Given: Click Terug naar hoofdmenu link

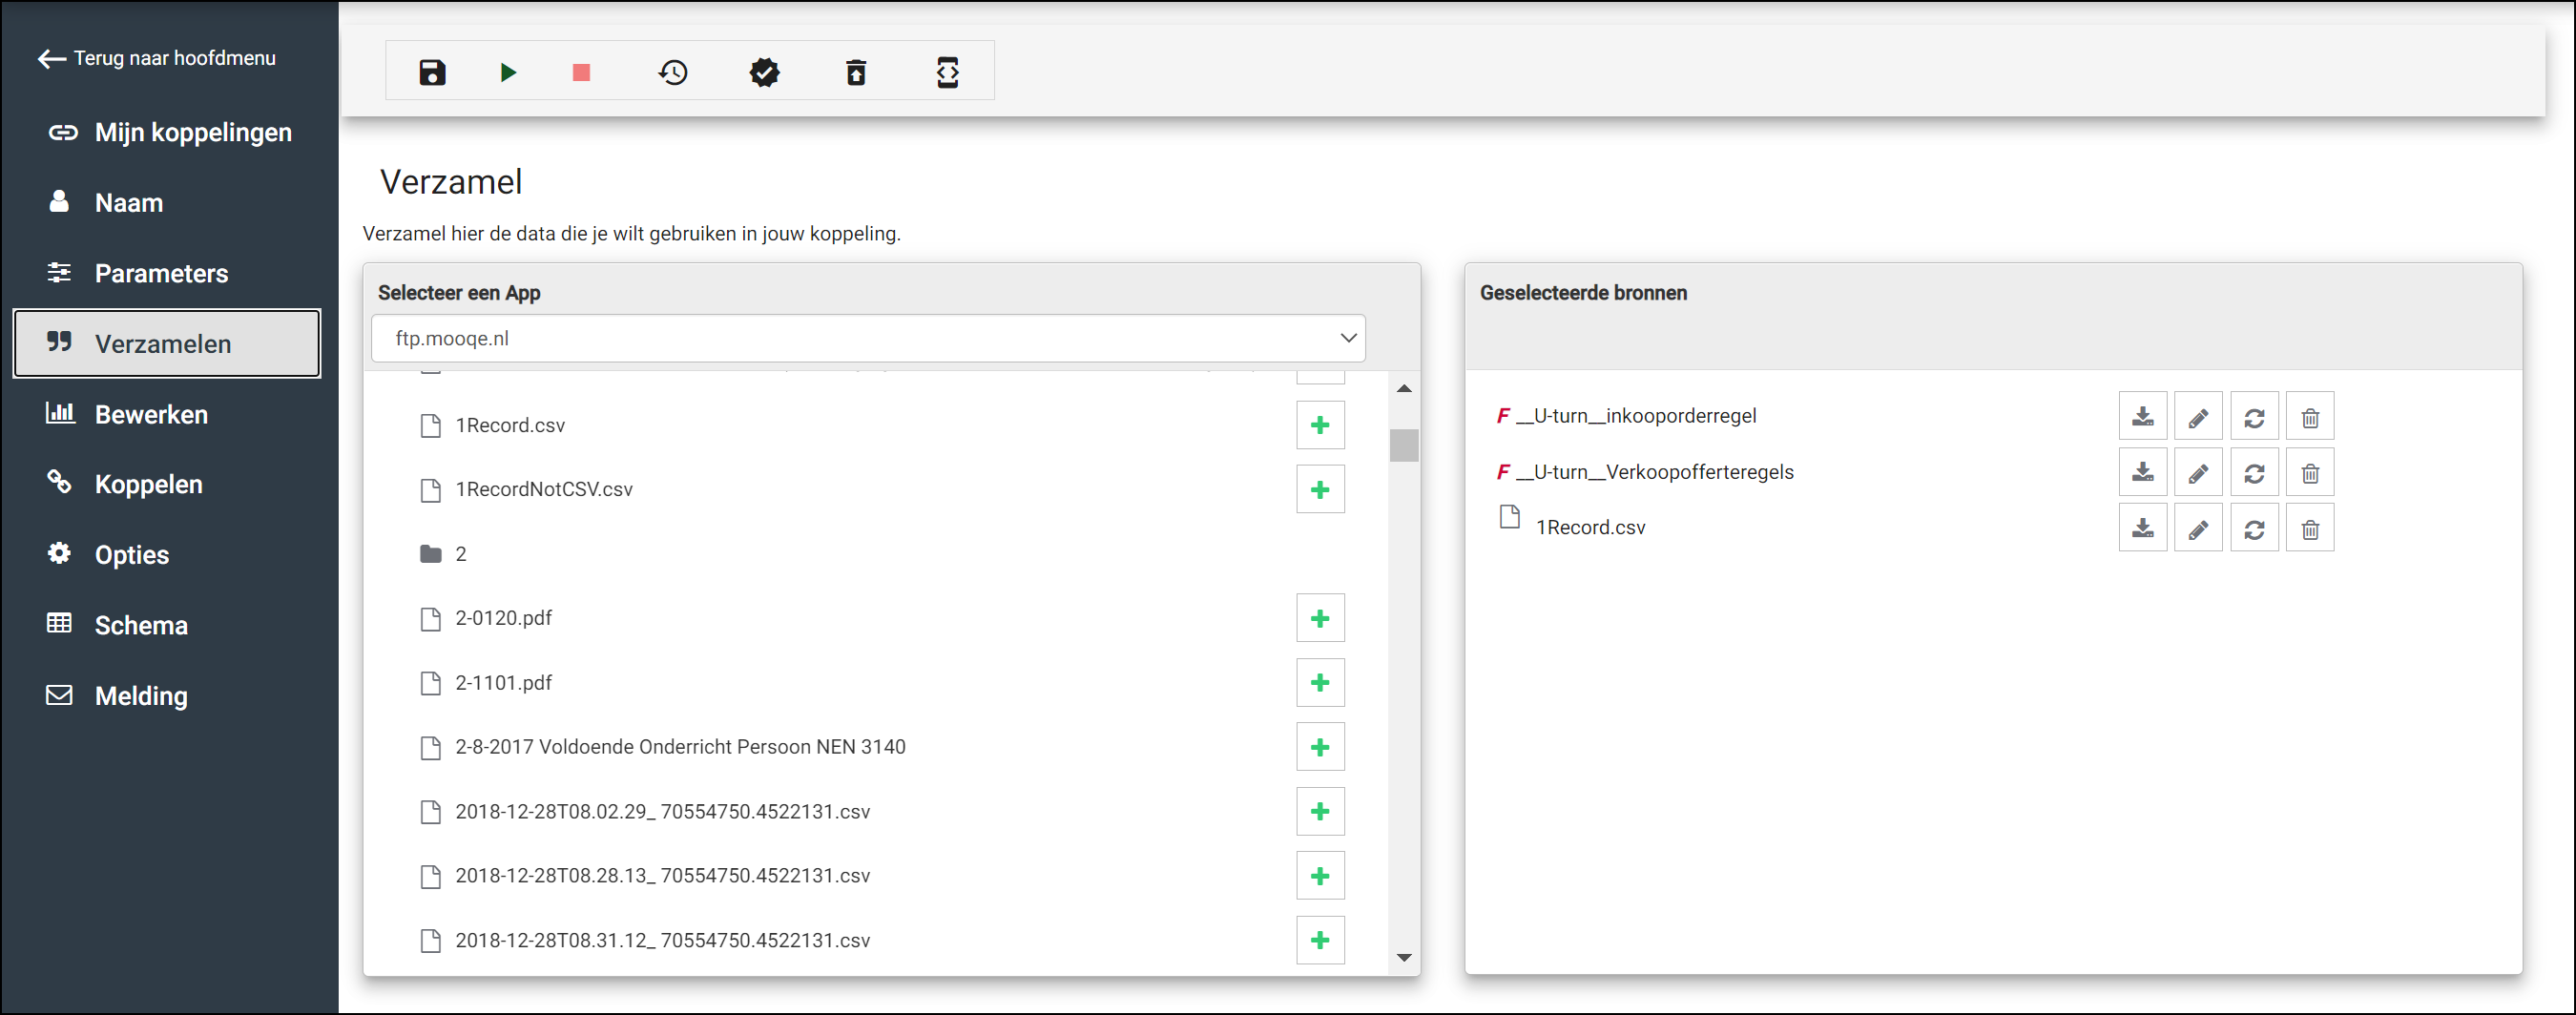Looking at the screenshot, I should tap(158, 58).
